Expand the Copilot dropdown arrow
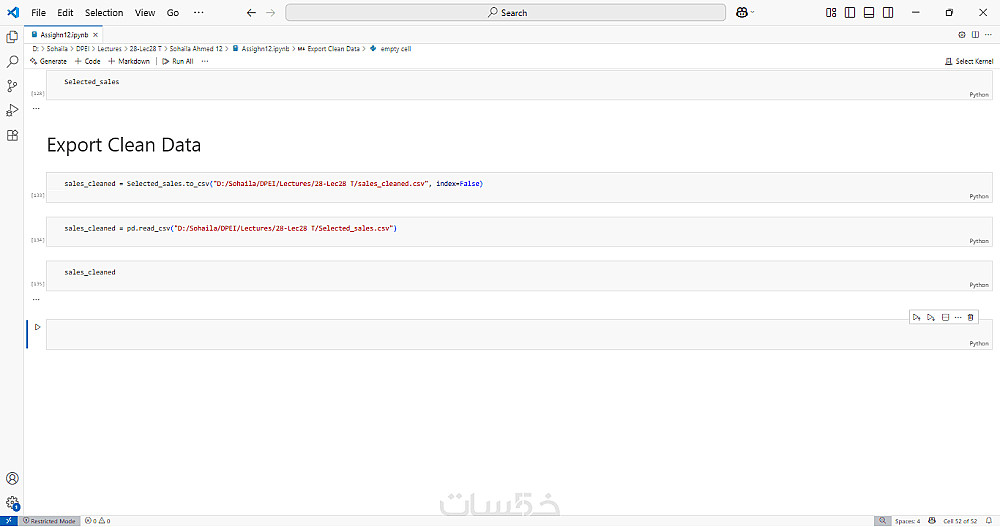 coord(753,12)
